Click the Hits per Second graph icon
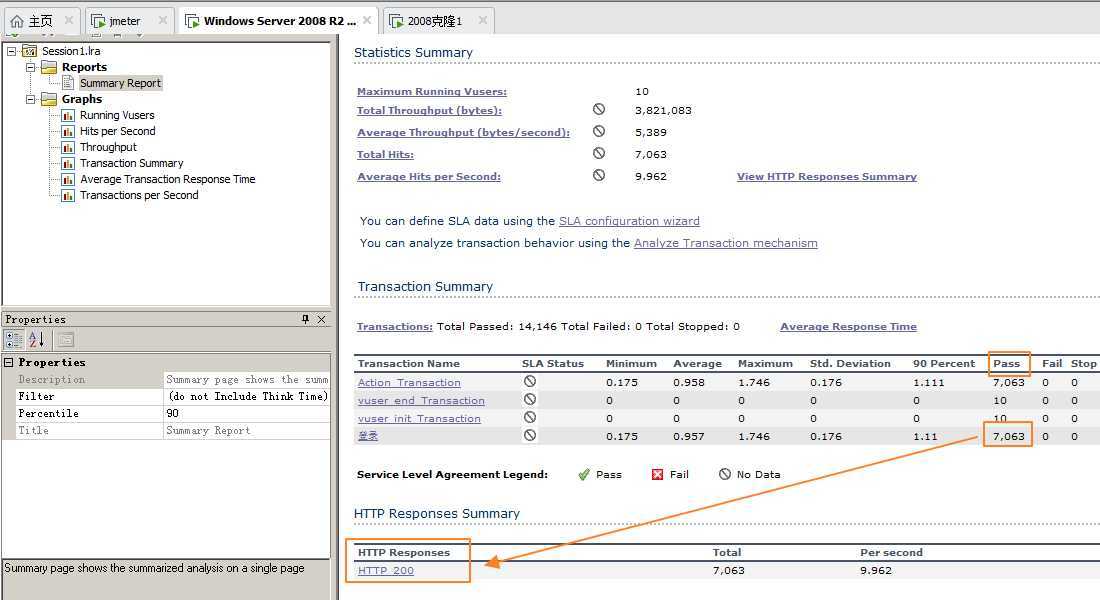Screen dimensions: 1100x600 tap(68, 132)
